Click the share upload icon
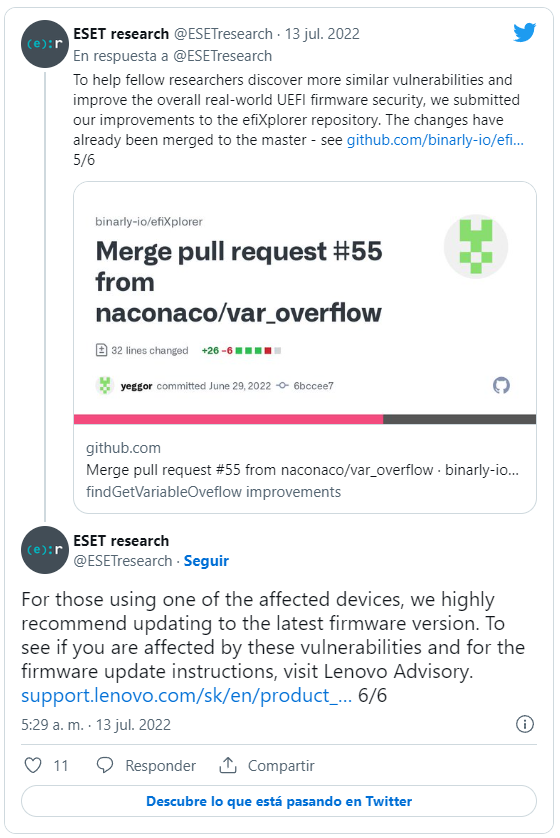The image size is (560, 838). pos(228,765)
